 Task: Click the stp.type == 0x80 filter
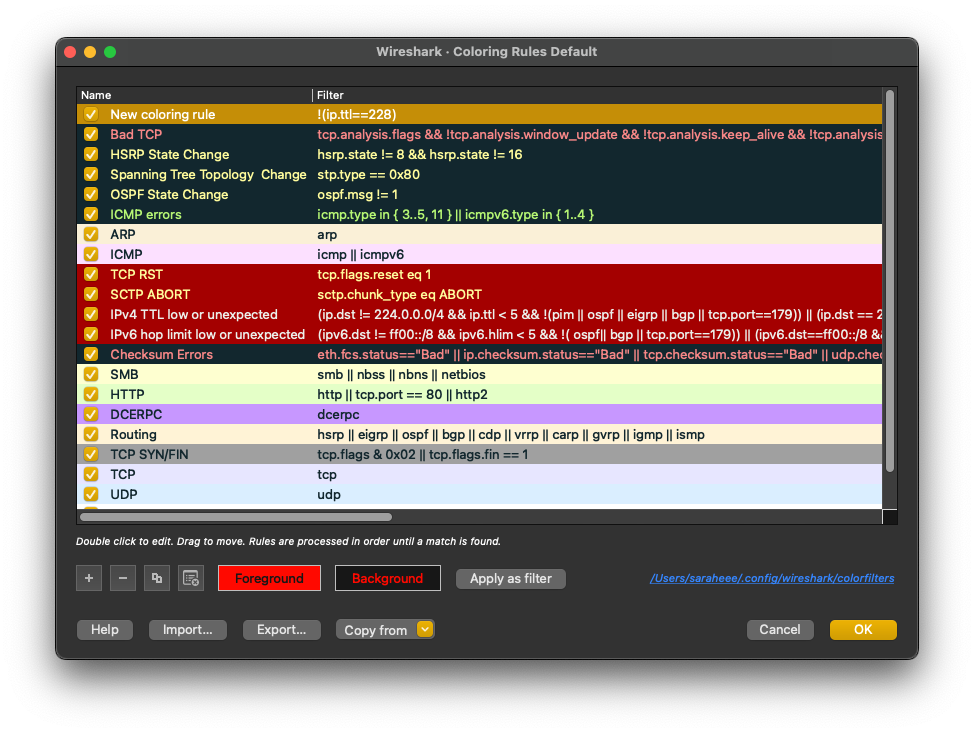point(368,175)
